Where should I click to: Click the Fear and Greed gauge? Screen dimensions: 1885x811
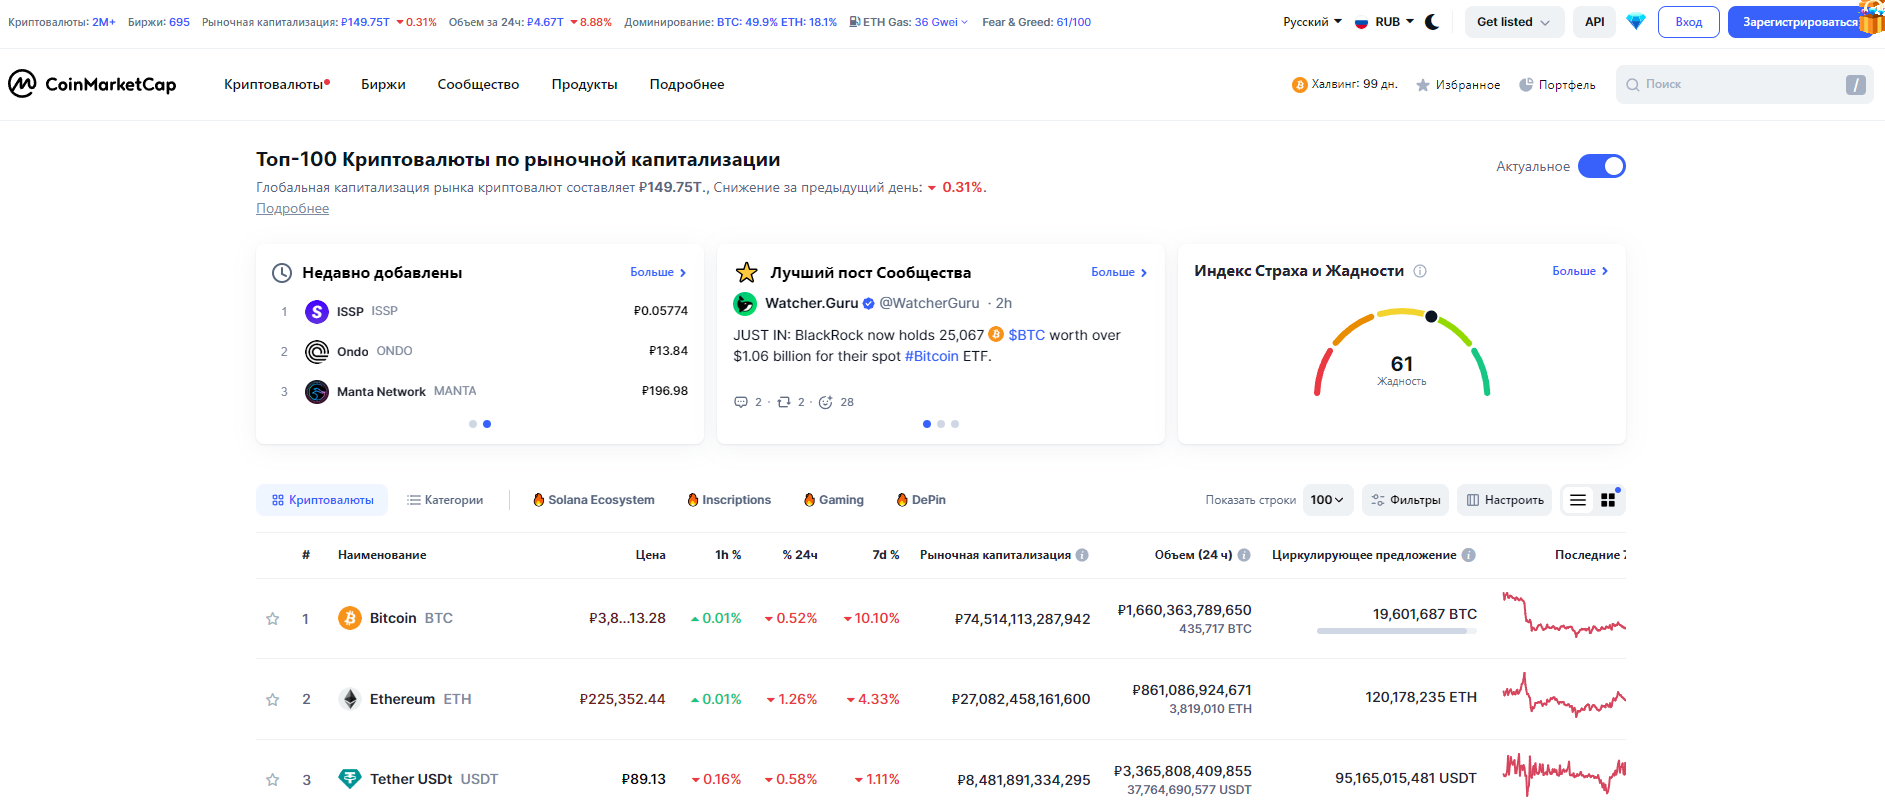coord(1402,353)
